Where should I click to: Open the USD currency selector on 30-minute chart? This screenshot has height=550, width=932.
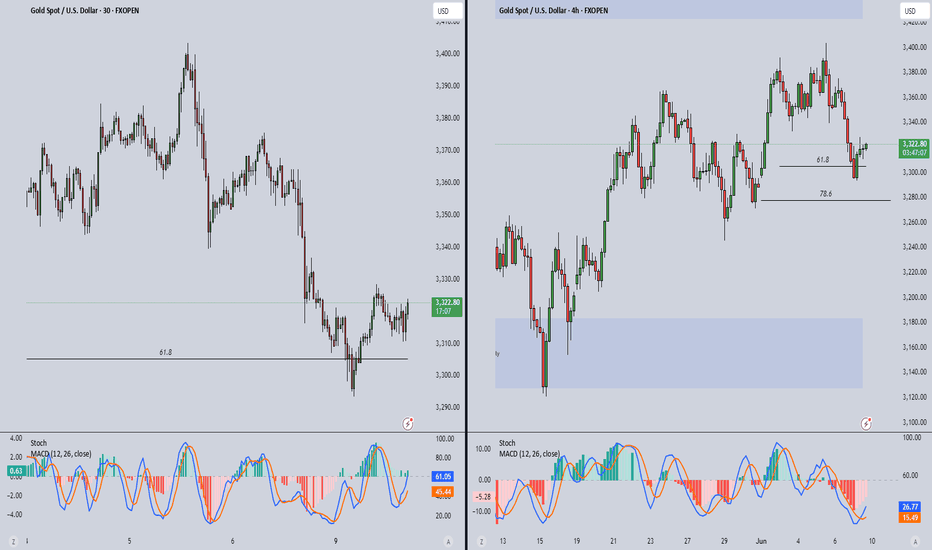tap(447, 11)
